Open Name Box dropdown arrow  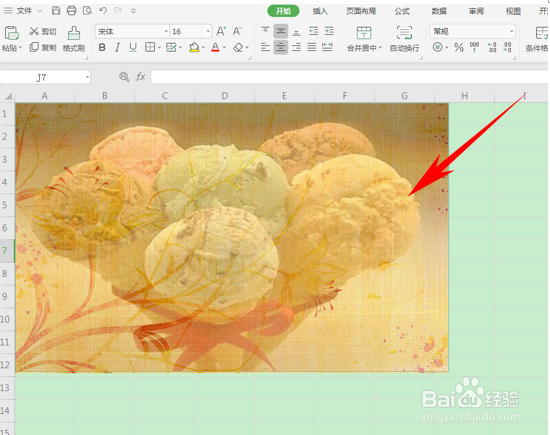(x=87, y=77)
